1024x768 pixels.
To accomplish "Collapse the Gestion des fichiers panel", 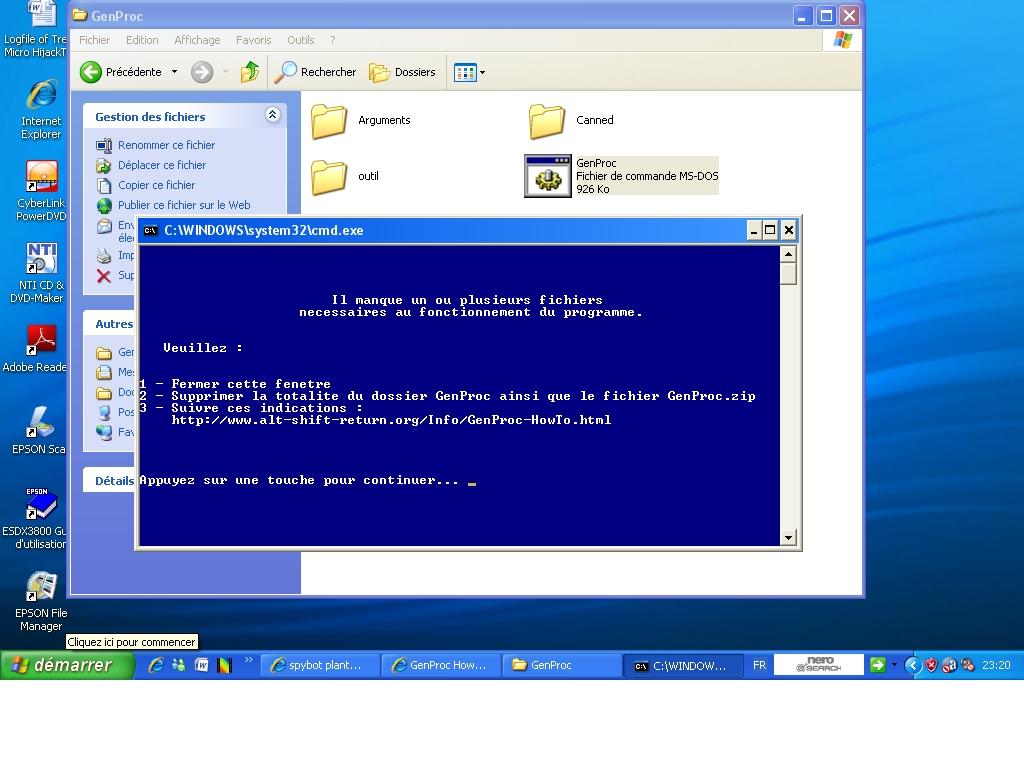I will coord(272,116).
